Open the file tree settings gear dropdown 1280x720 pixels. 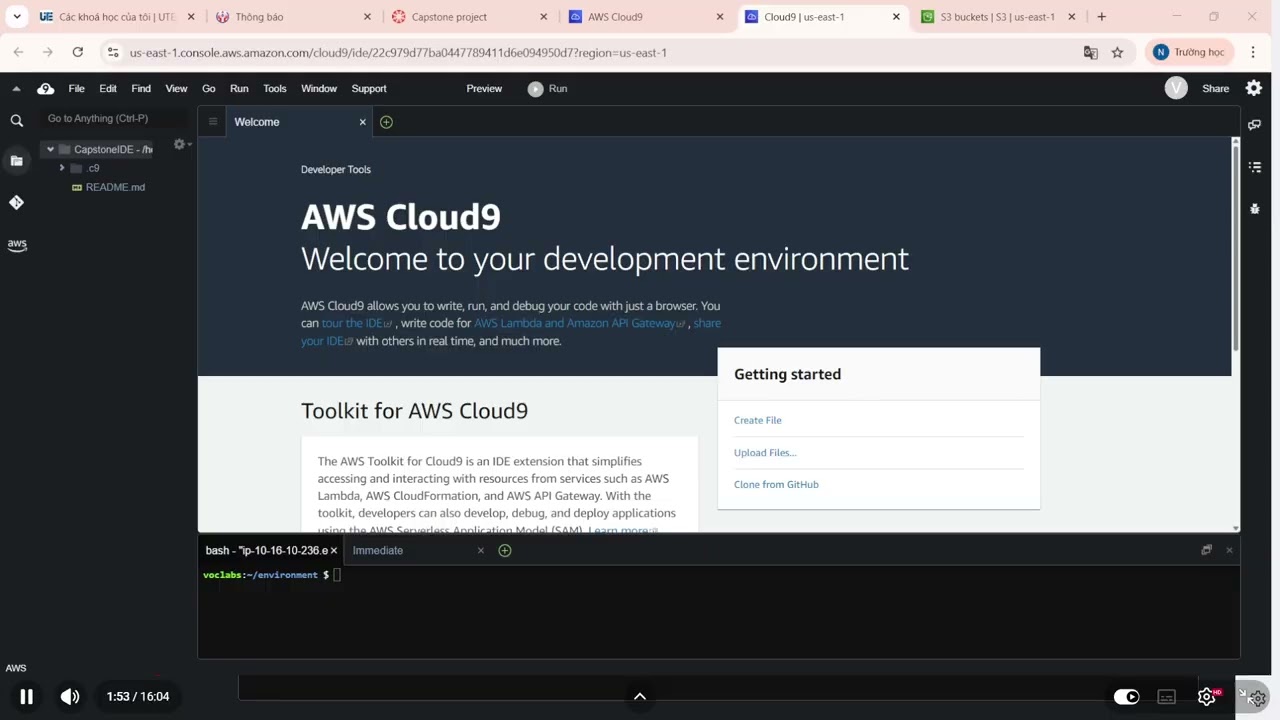[x=182, y=145]
